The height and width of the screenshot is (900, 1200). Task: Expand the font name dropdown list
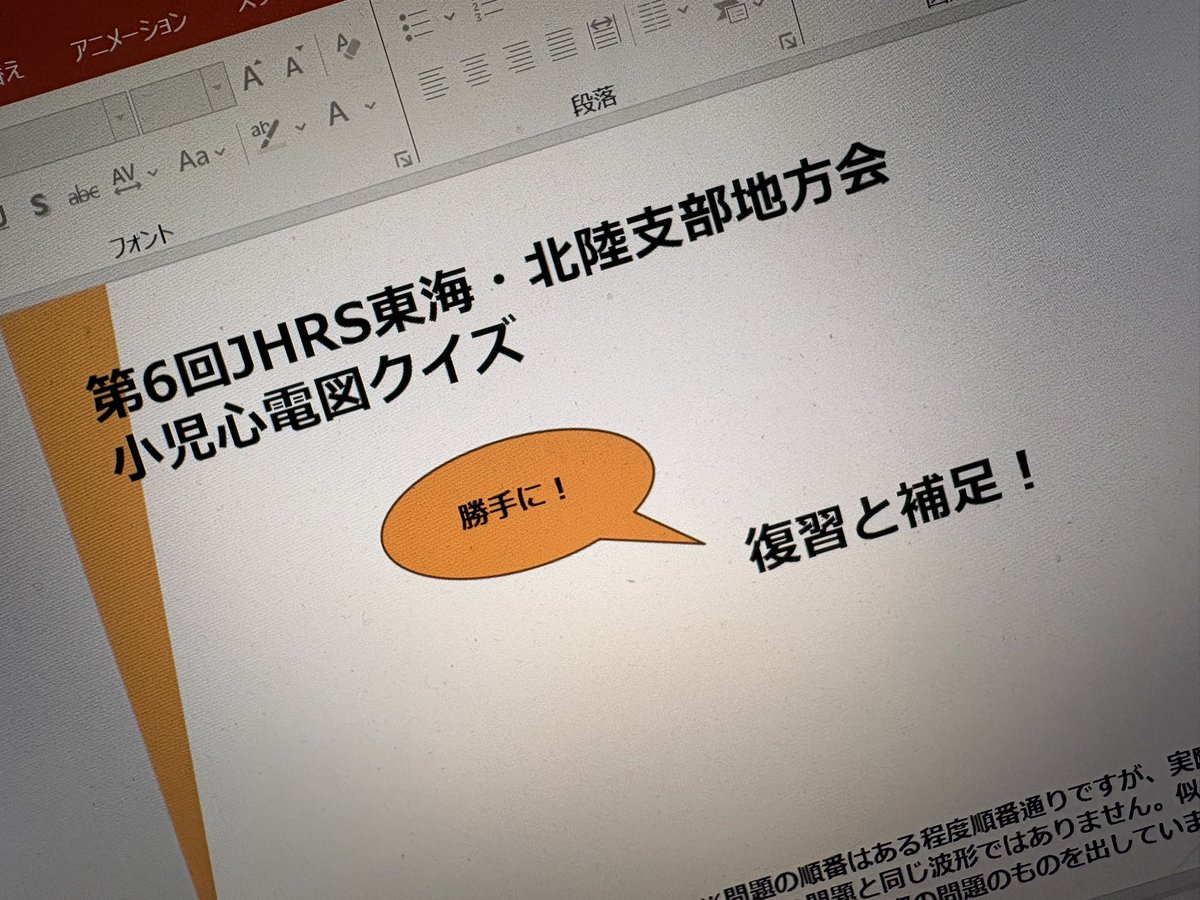(122, 118)
